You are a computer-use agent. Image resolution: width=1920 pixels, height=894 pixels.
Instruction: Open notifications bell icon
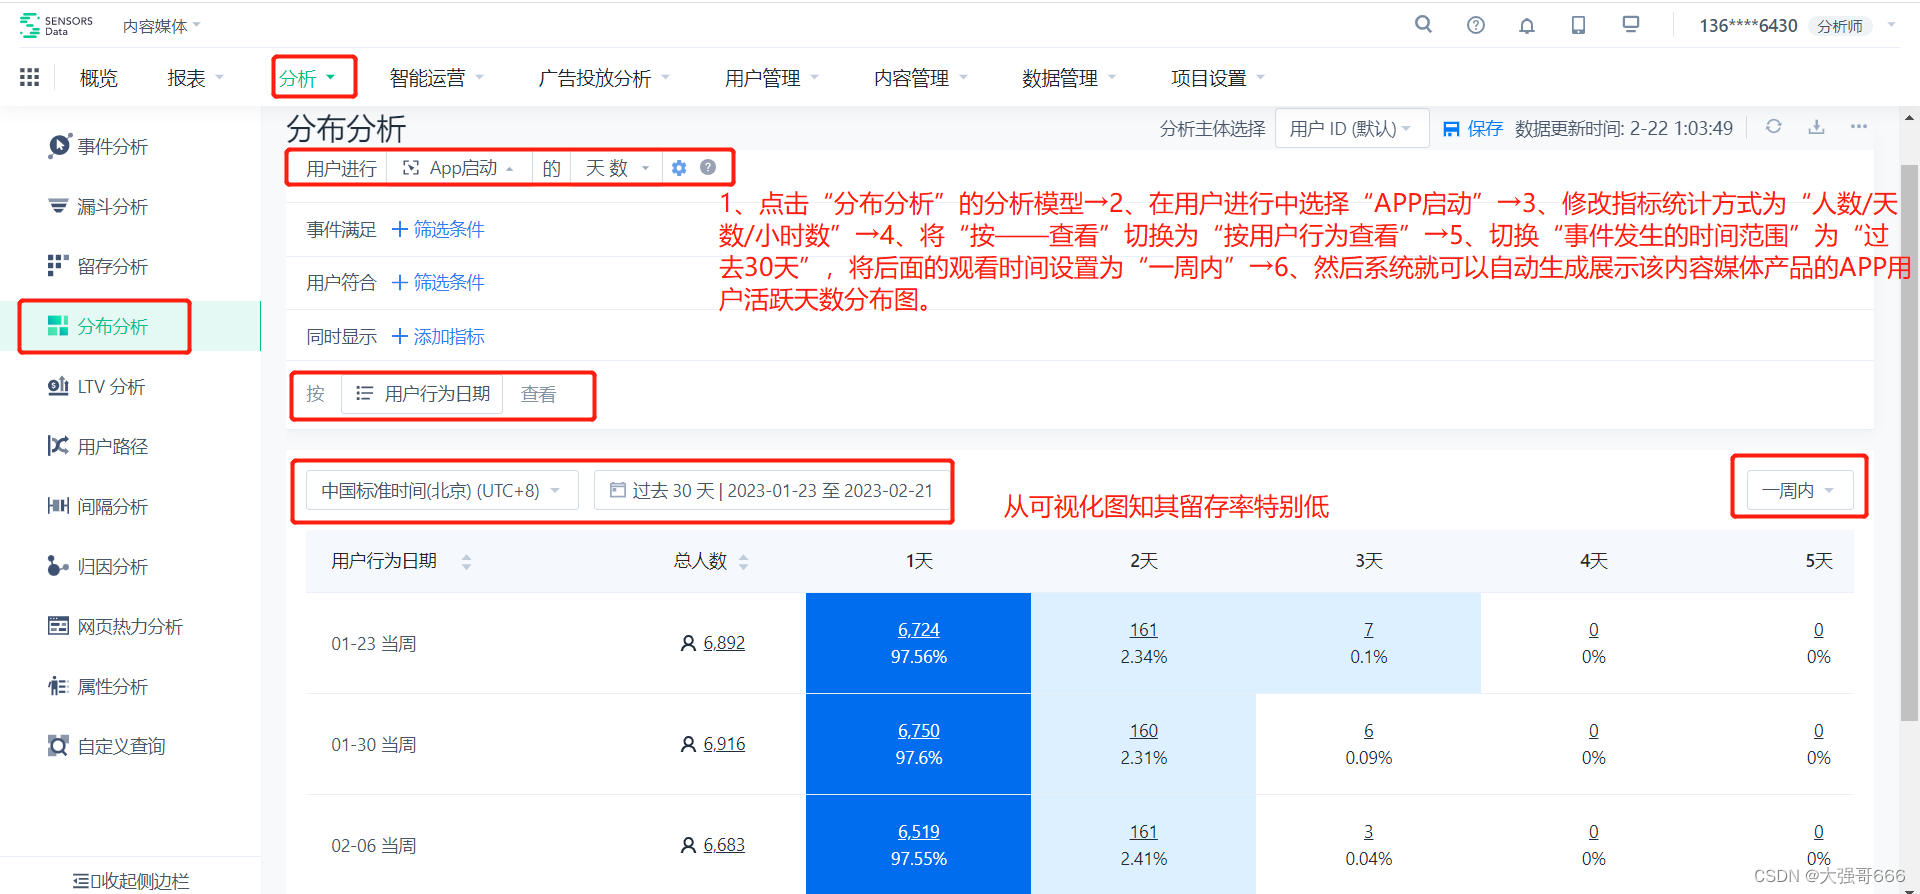(1527, 25)
